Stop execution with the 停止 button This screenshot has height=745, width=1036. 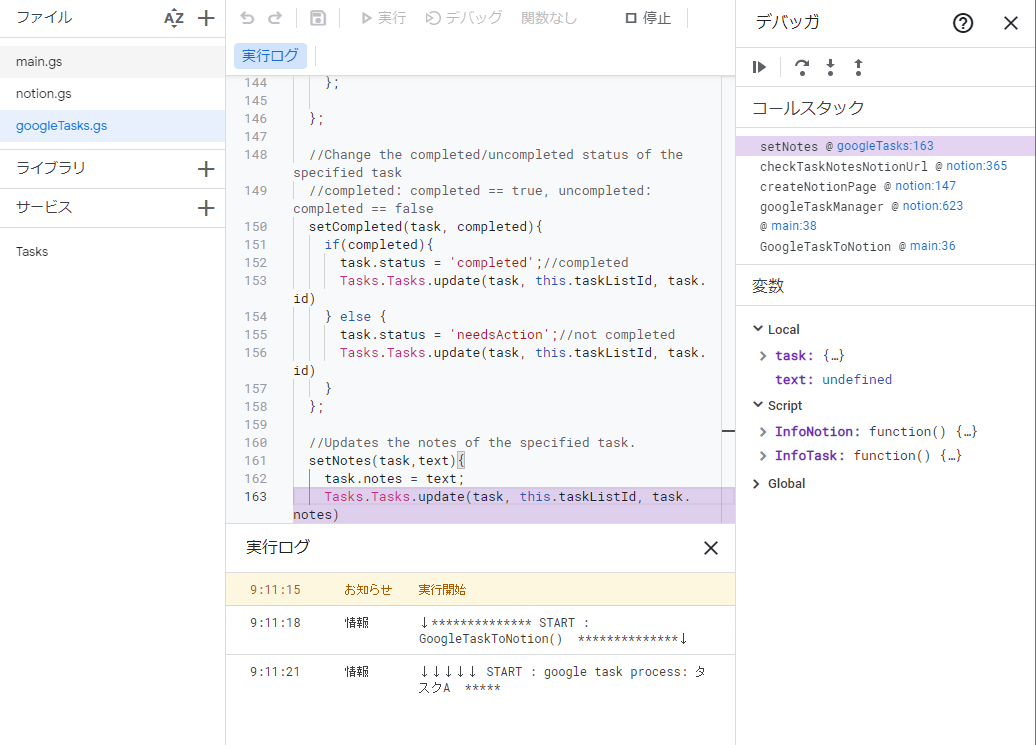648,18
